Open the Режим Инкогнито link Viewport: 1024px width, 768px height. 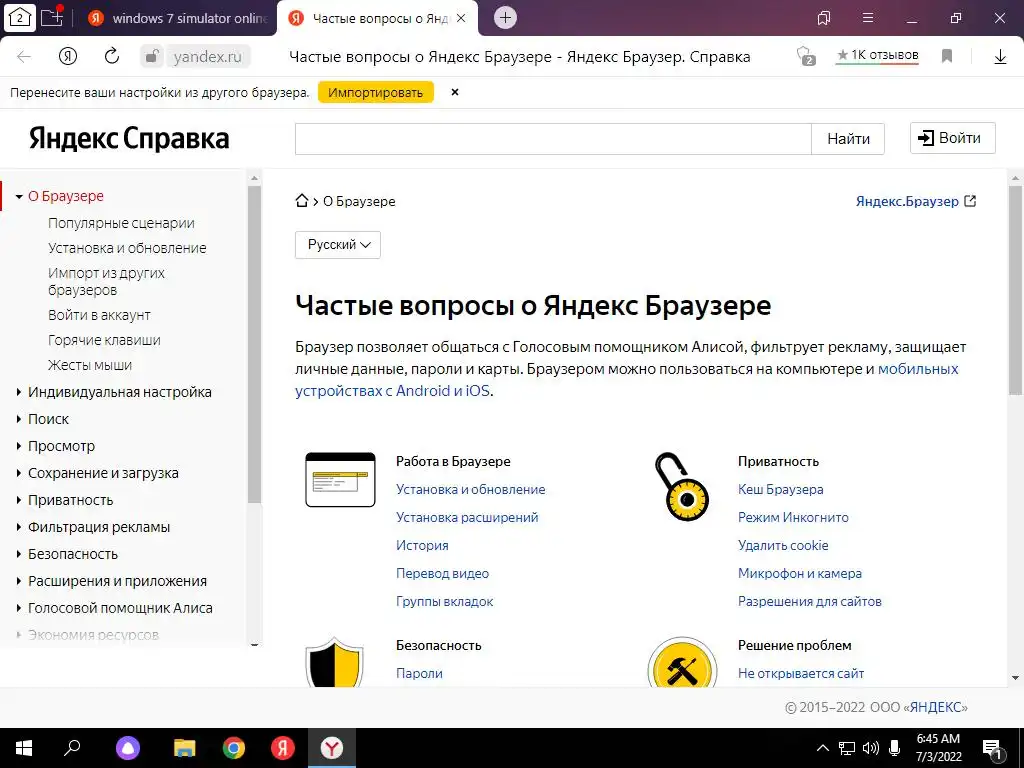793,517
